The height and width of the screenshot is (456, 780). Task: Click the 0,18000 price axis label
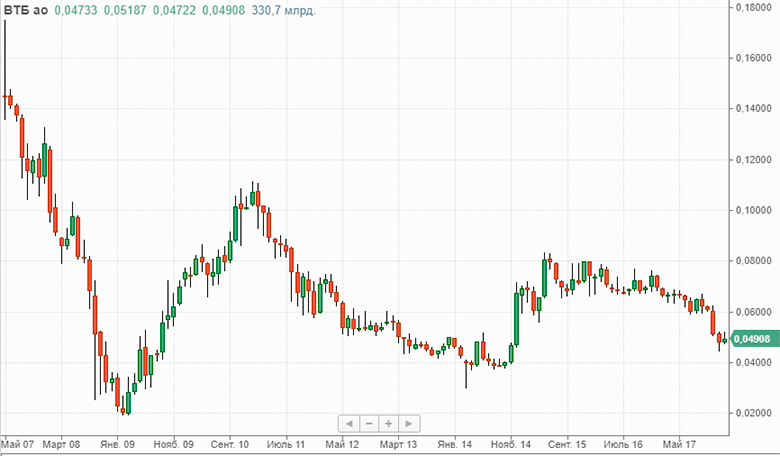pyautogui.click(x=754, y=7)
